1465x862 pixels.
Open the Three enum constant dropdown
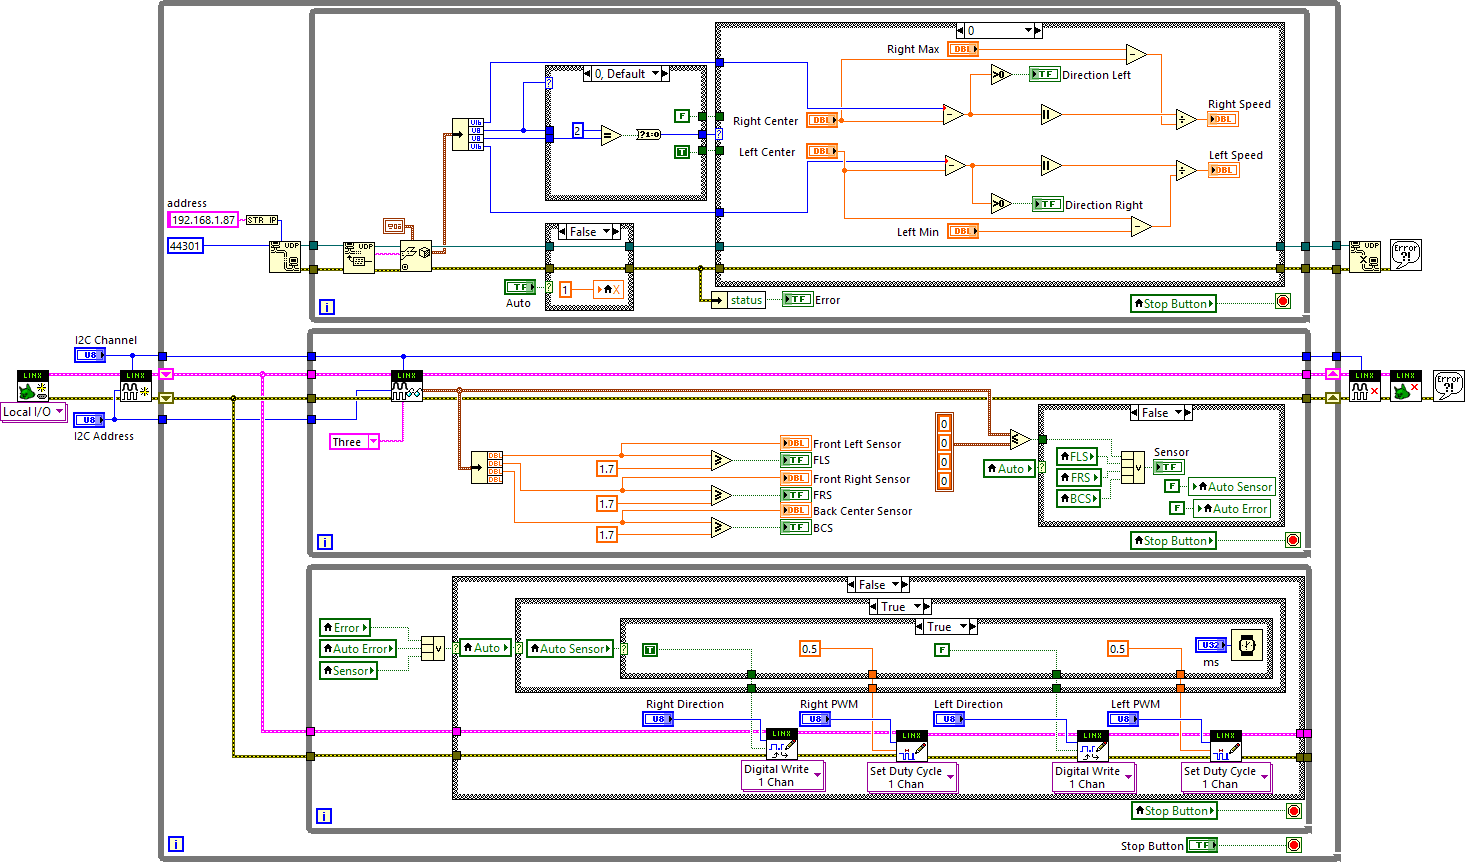click(x=373, y=442)
